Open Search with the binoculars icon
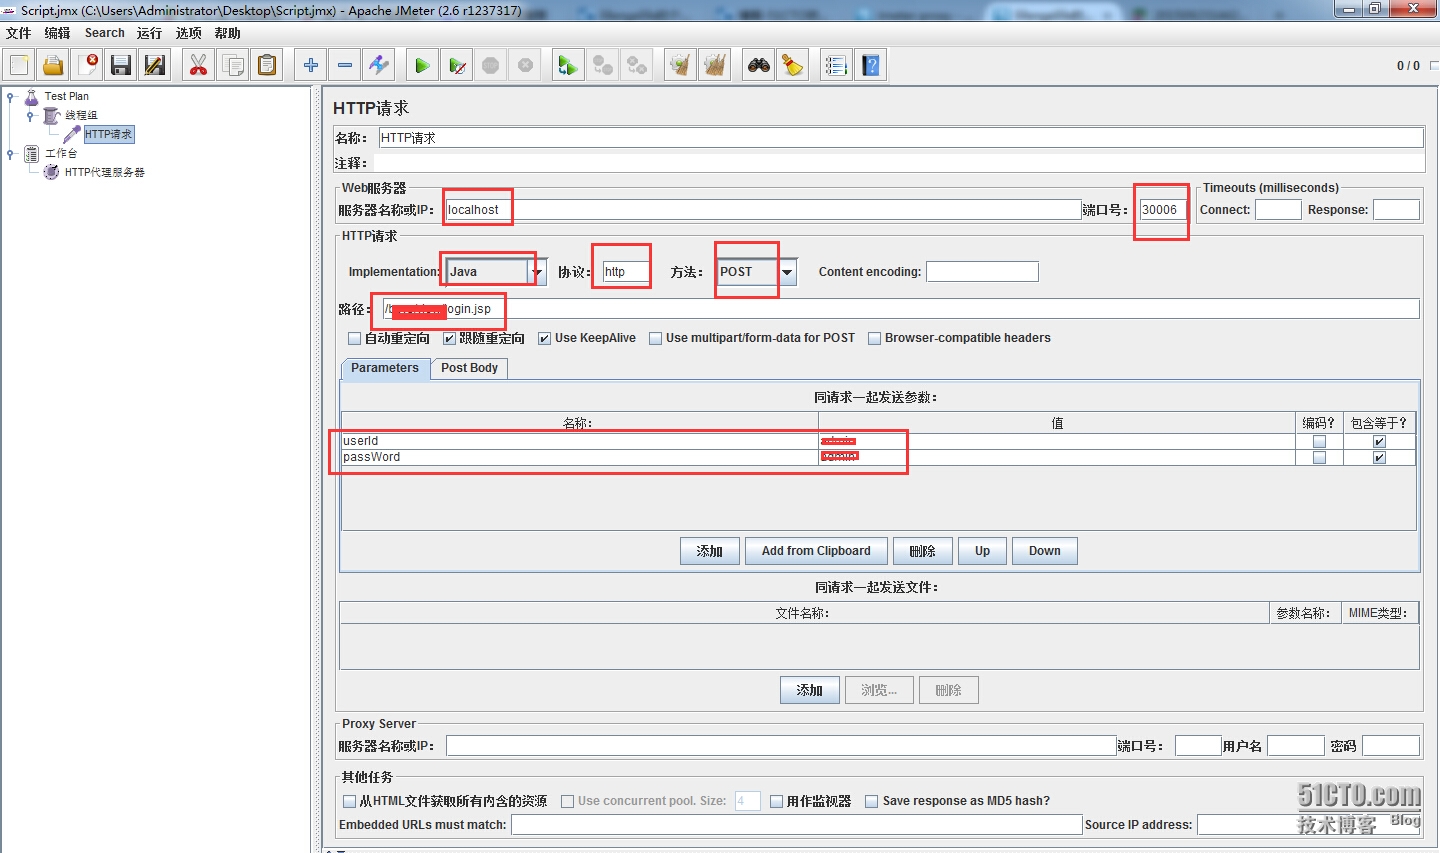 [759, 65]
